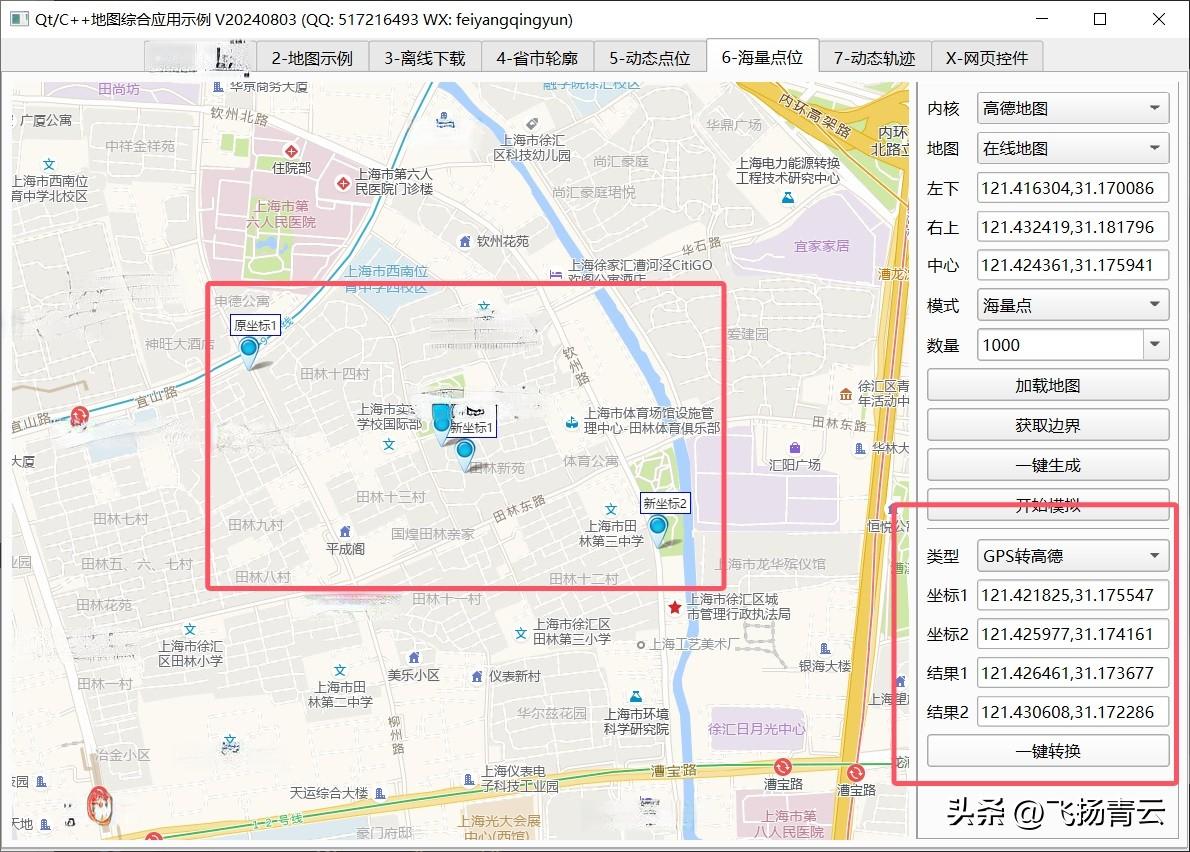
Task: Open the 内核 dropdown showing 高德地图
Action: pyautogui.click(x=1072, y=108)
